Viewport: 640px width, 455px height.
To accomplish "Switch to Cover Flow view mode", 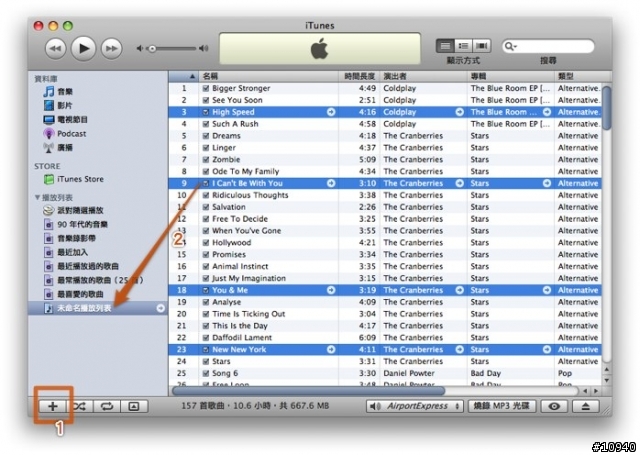I will 482,46.
